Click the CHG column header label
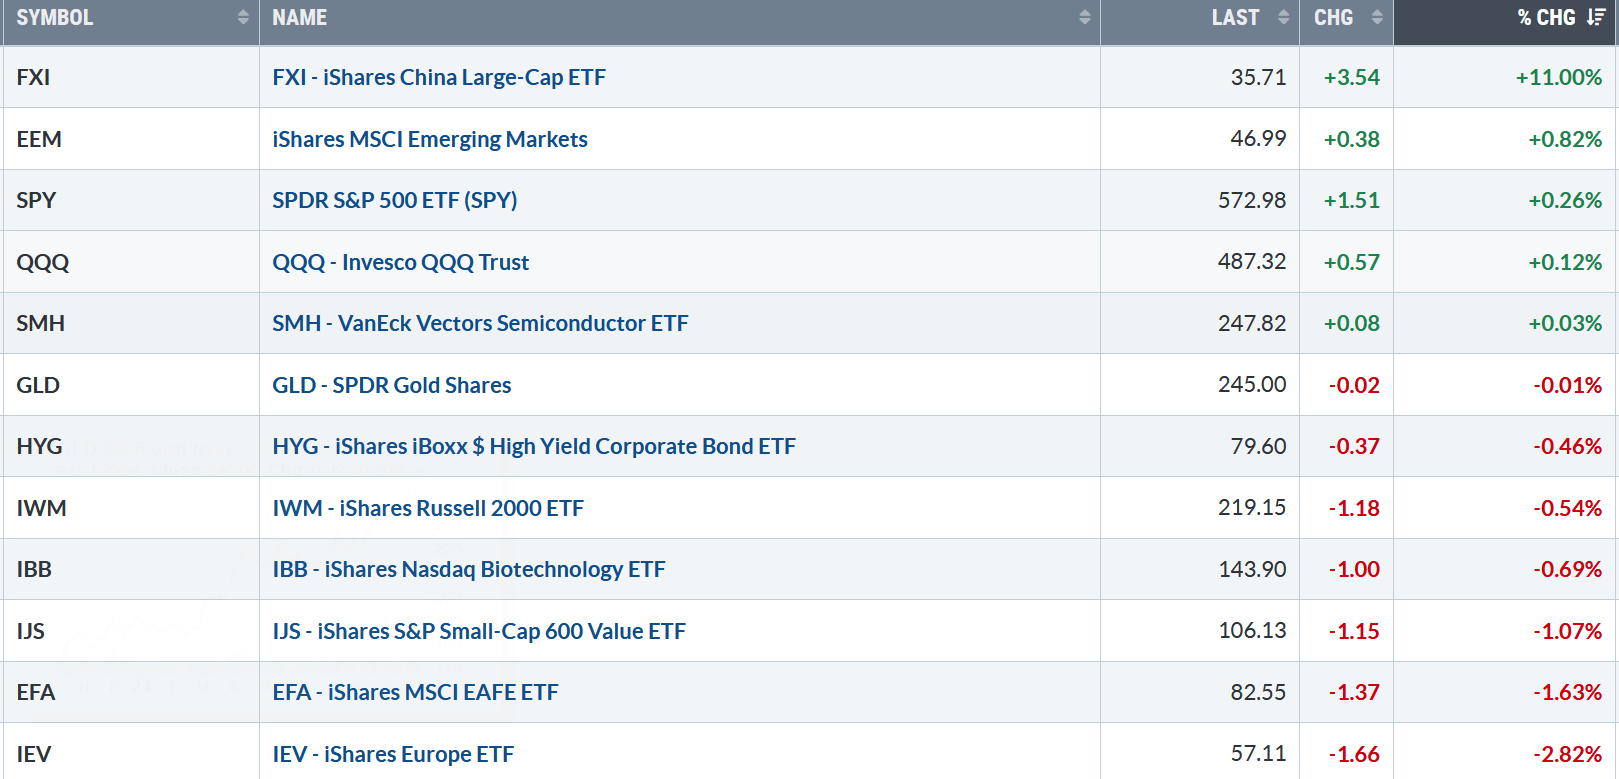This screenshot has height=779, width=1619. [x=1334, y=18]
